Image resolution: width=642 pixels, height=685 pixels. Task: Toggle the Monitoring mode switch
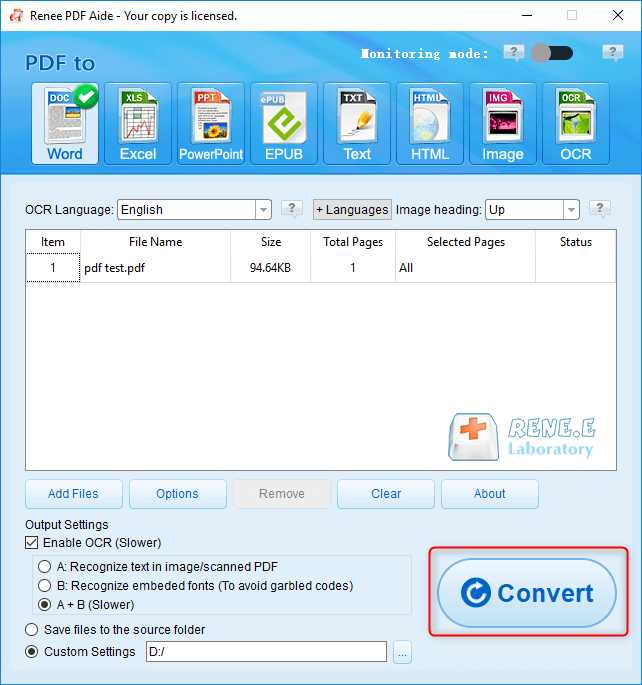click(553, 53)
